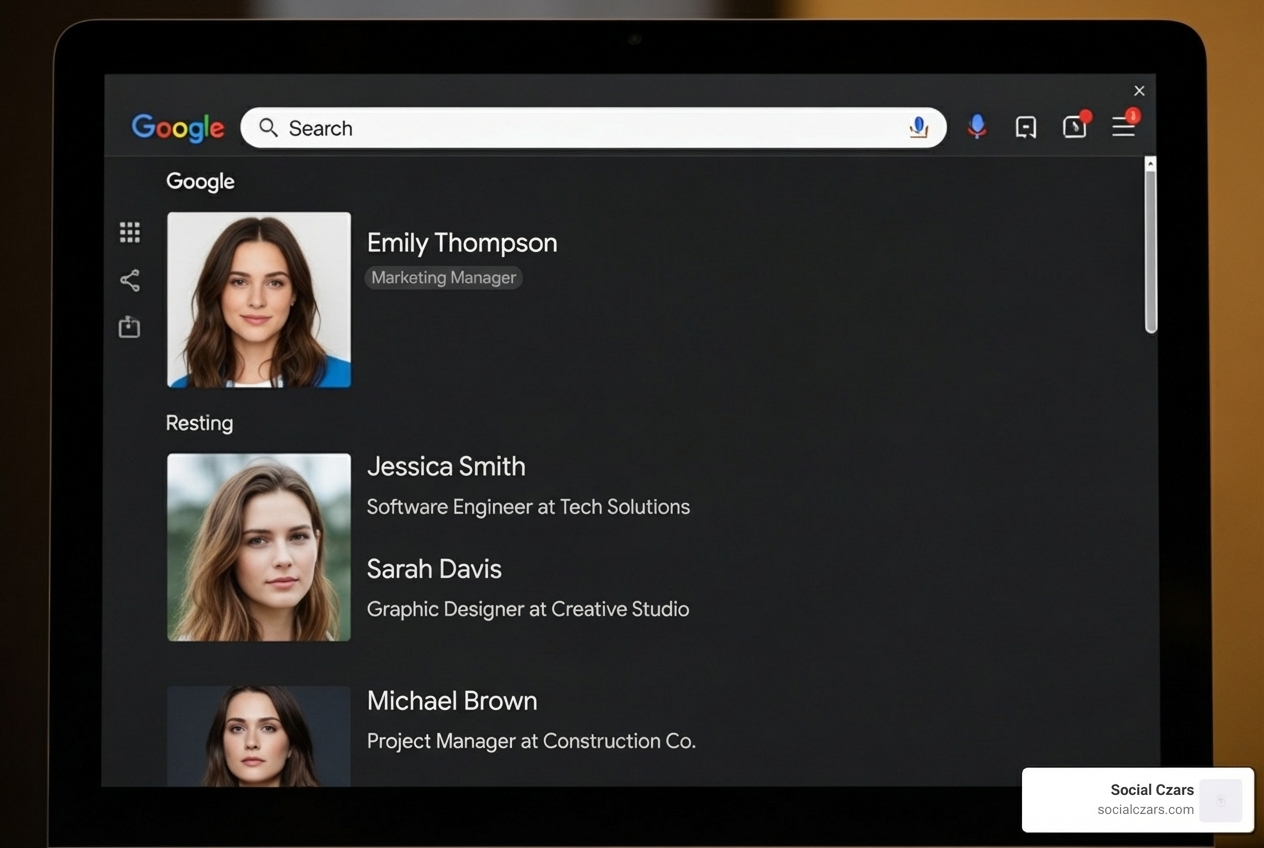Click the 'Resting' section heading
This screenshot has height=848, width=1264.
pyautogui.click(x=199, y=423)
